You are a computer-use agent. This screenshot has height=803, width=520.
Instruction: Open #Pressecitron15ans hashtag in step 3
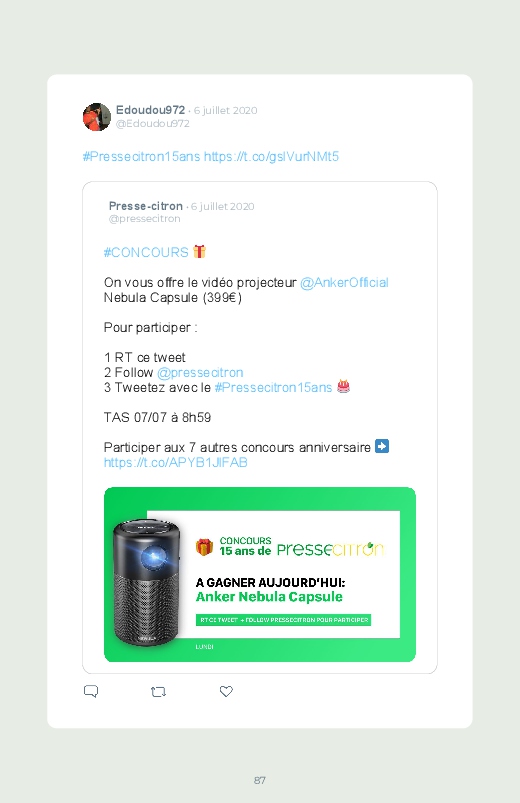(x=273, y=387)
